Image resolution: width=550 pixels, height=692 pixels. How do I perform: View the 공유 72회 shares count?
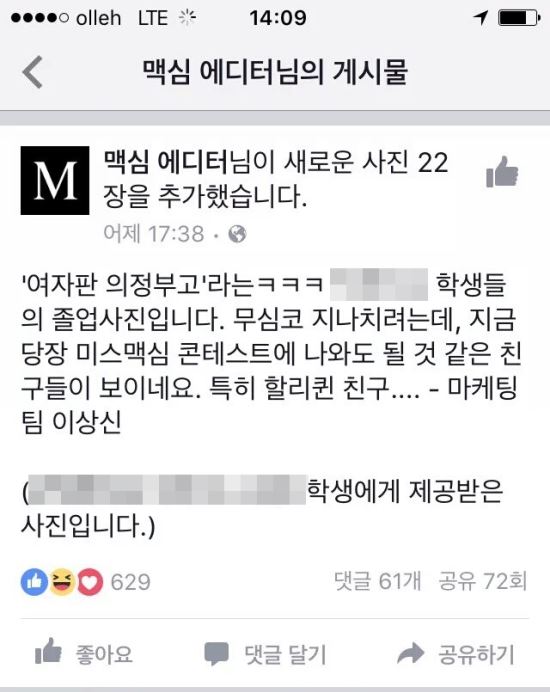(x=483, y=581)
